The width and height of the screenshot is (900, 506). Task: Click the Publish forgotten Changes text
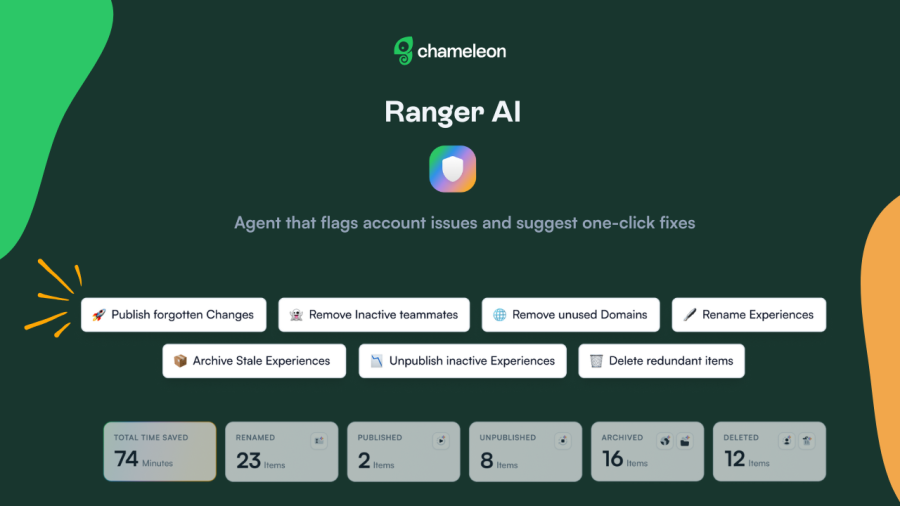click(x=182, y=315)
